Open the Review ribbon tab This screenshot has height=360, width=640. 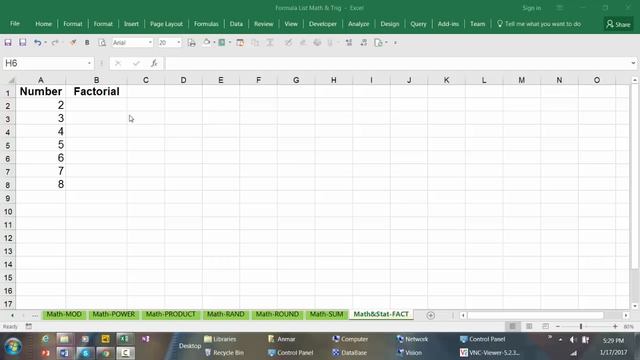coord(263,24)
